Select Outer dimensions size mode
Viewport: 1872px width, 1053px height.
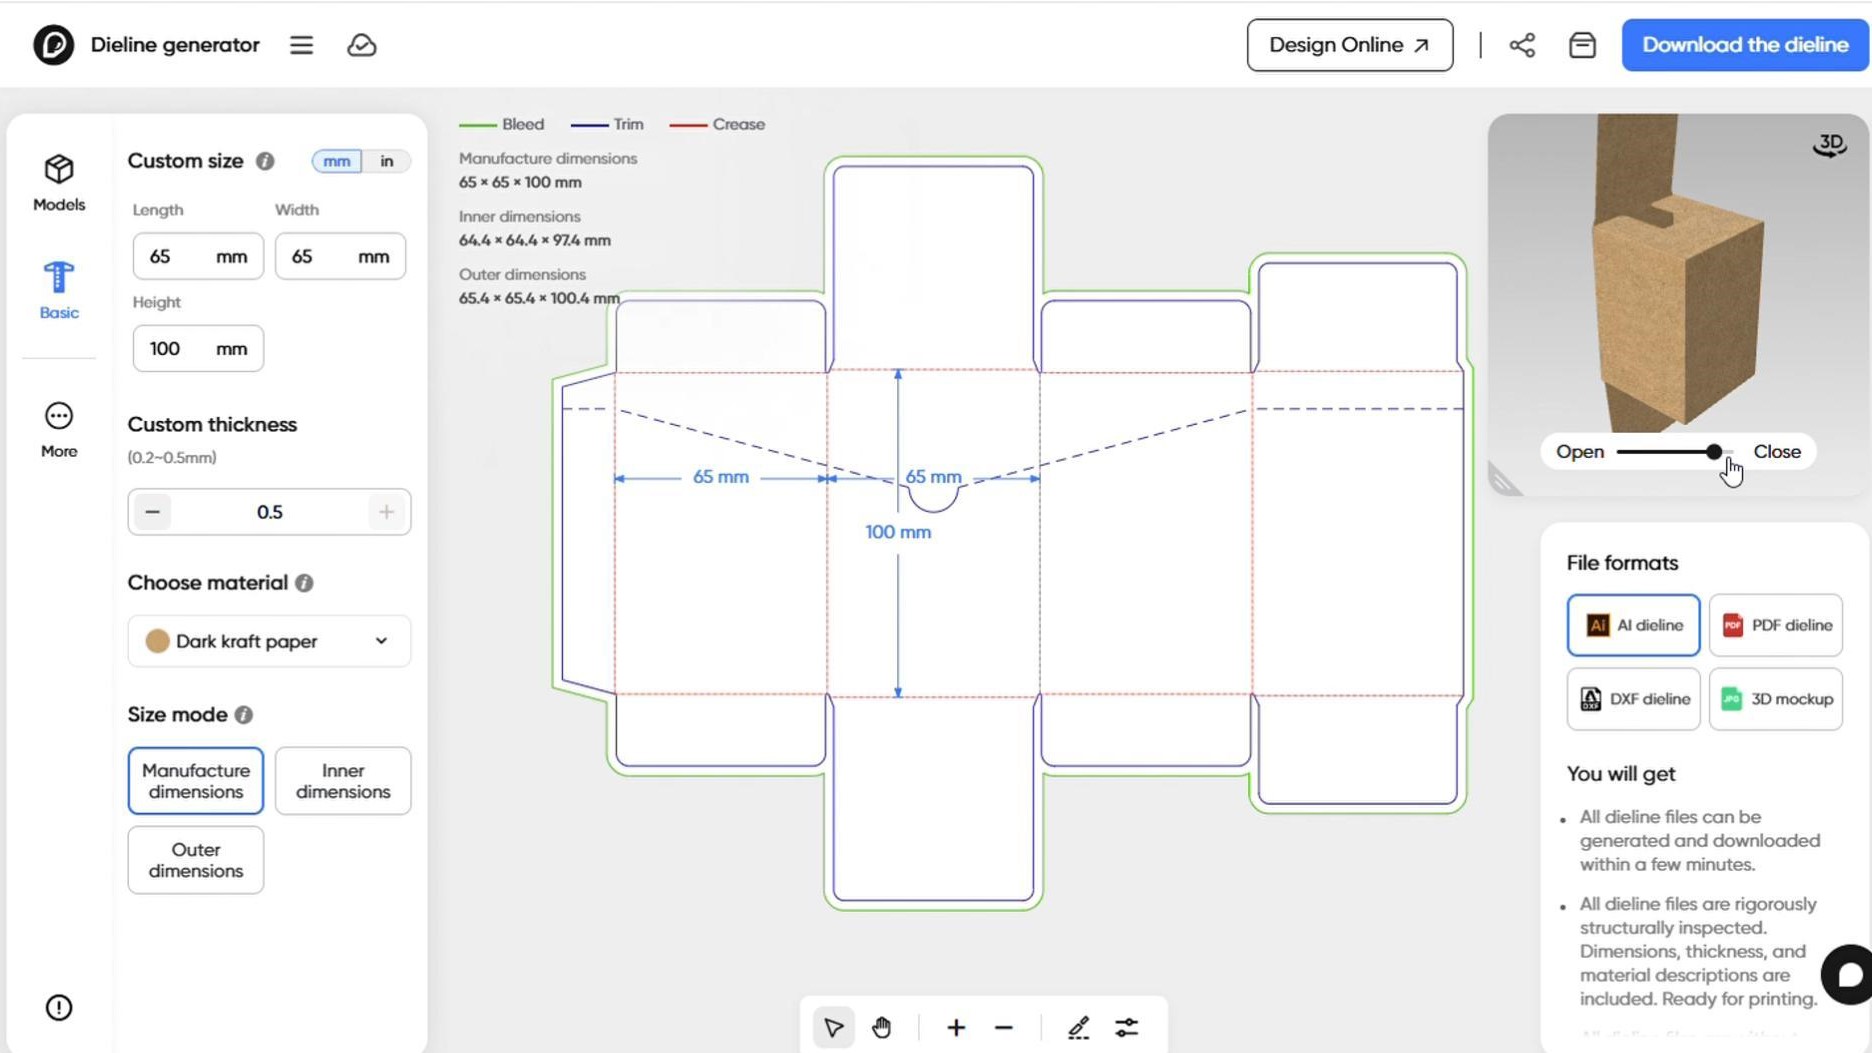click(196, 860)
